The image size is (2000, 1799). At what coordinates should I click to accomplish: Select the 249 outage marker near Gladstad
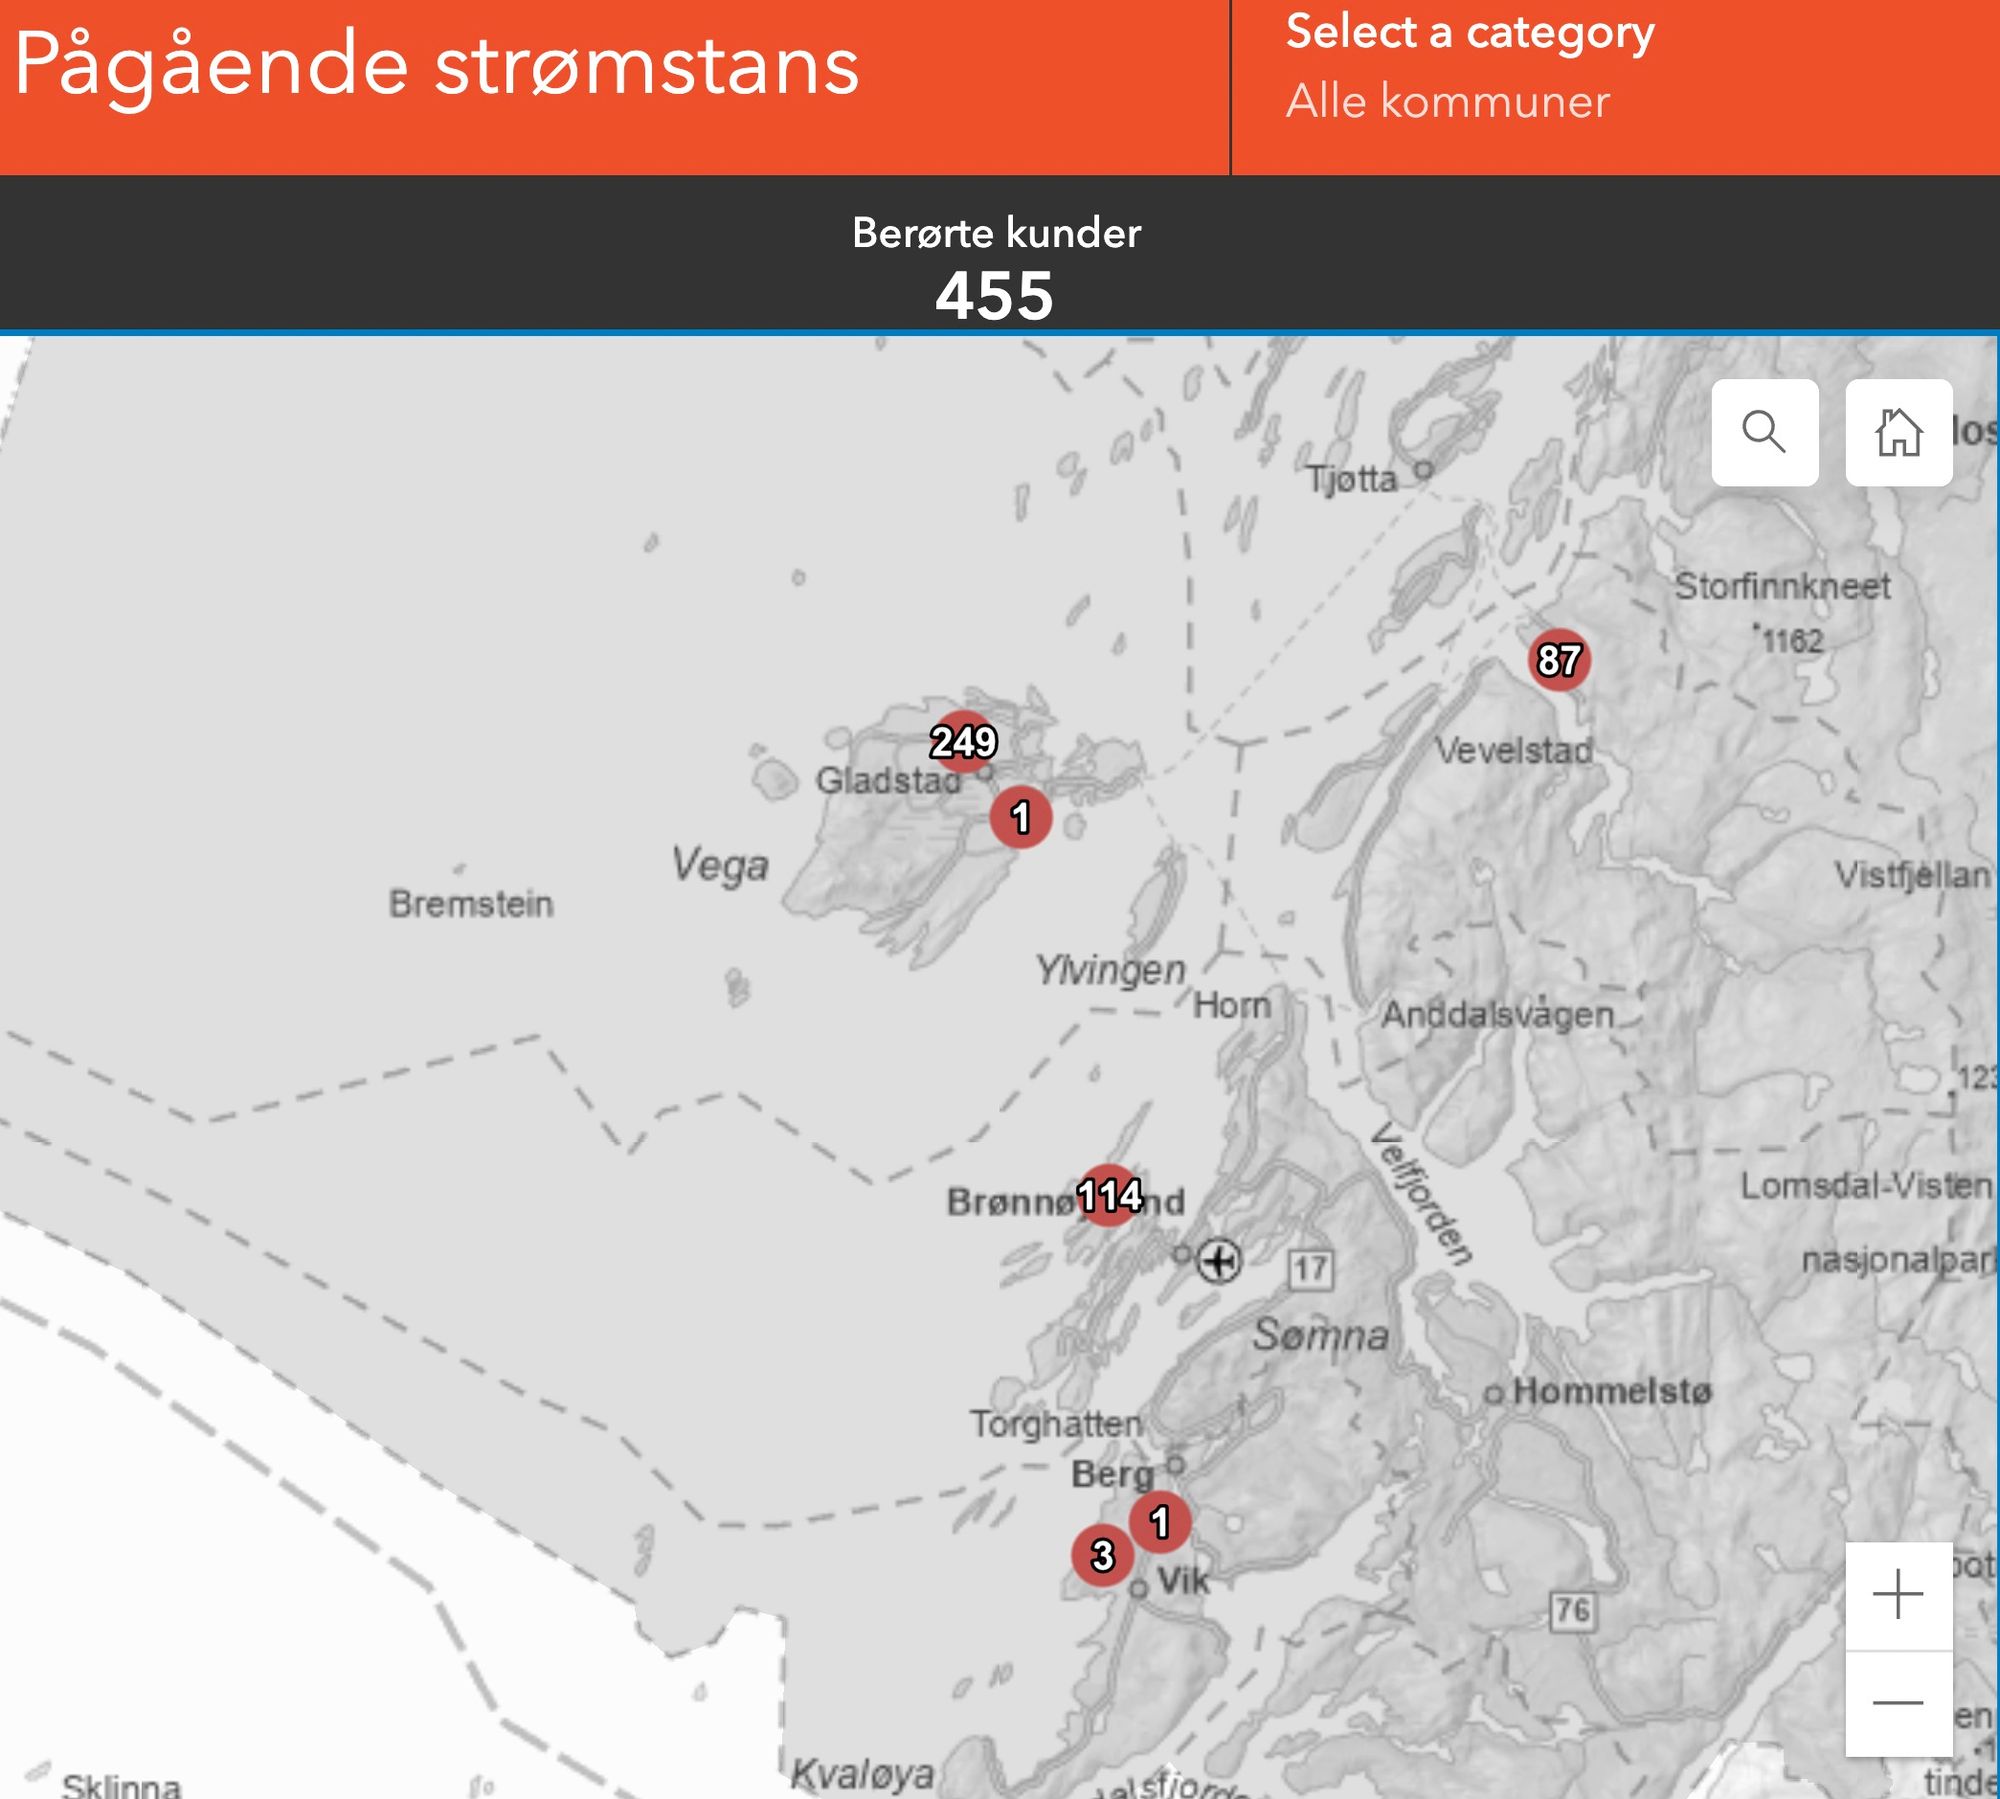coord(963,741)
